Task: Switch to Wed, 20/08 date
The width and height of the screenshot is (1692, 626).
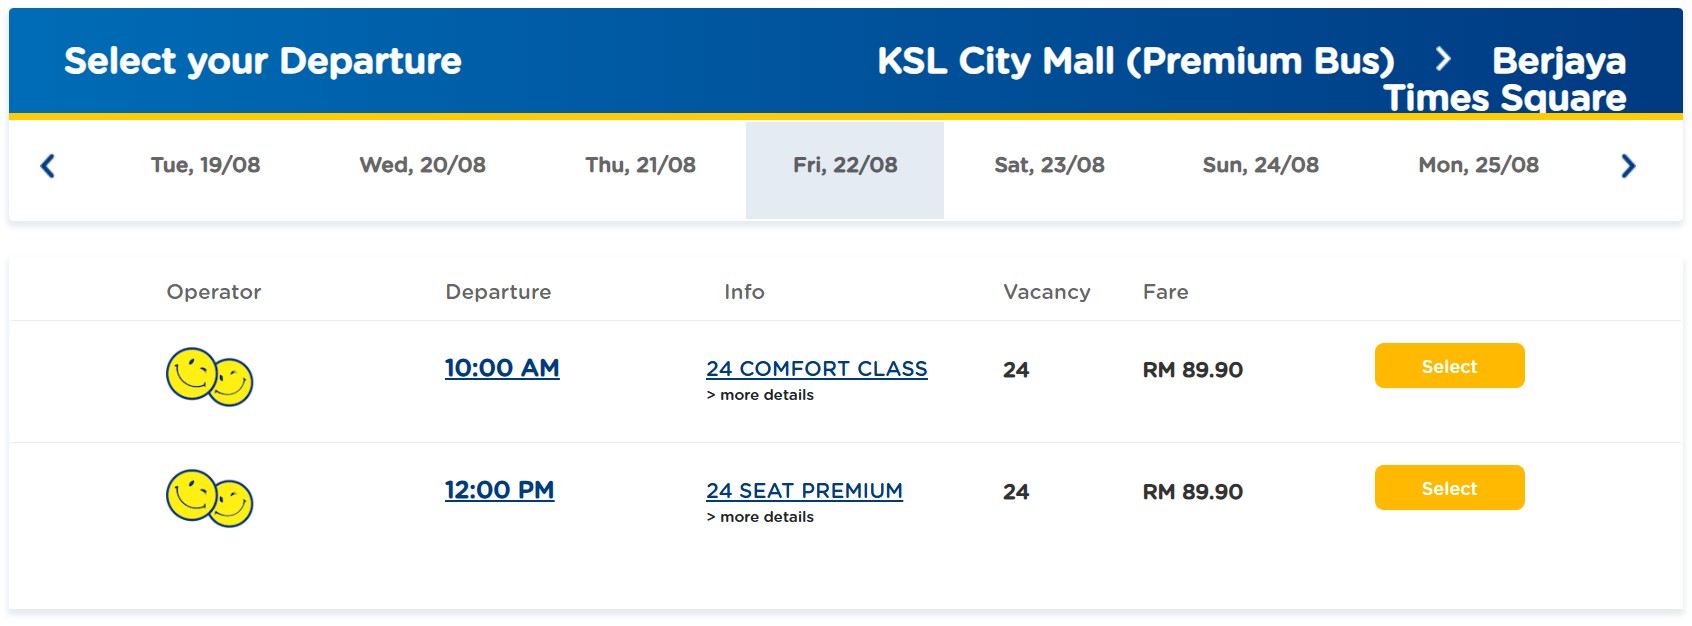Action: coord(422,165)
